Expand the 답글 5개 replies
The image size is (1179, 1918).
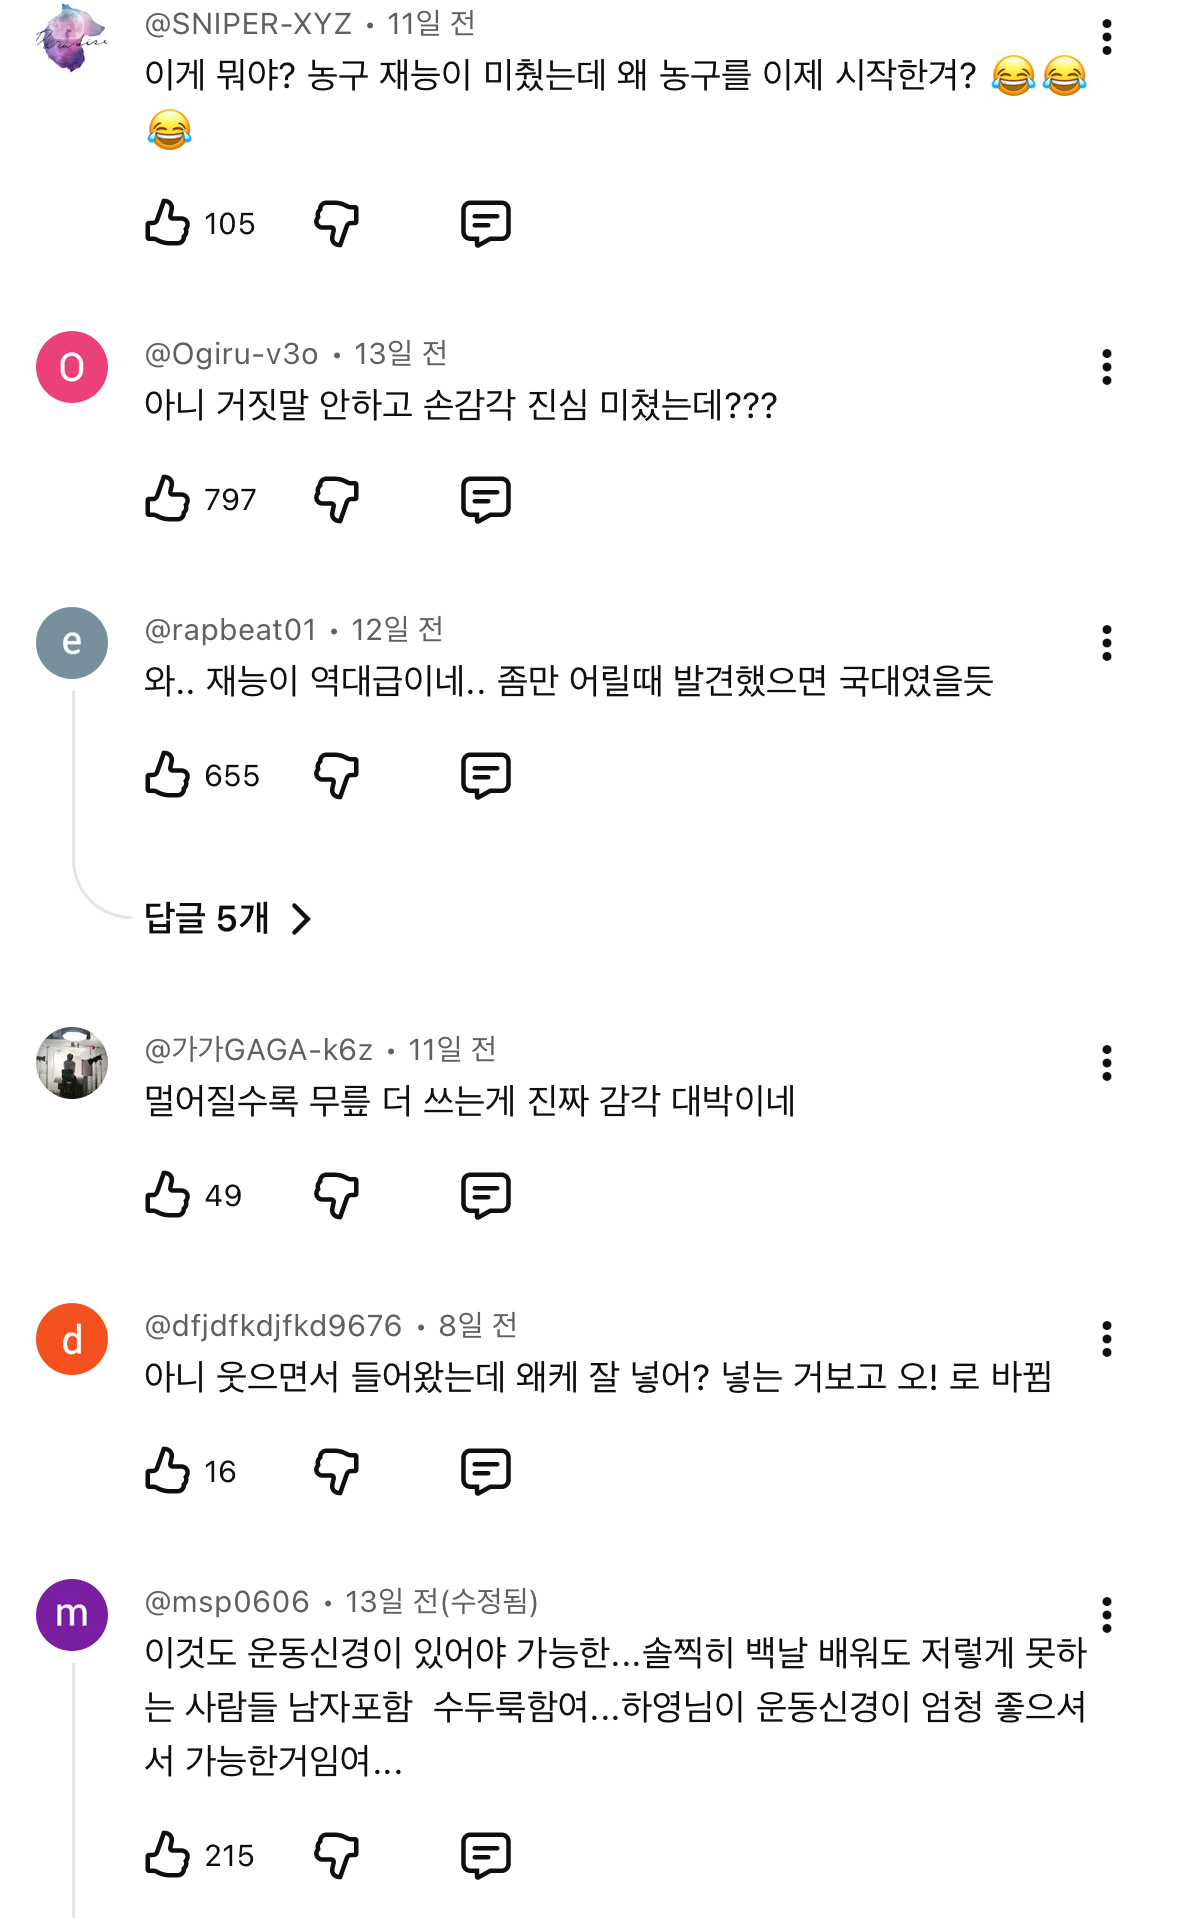(x=228, y=918)
